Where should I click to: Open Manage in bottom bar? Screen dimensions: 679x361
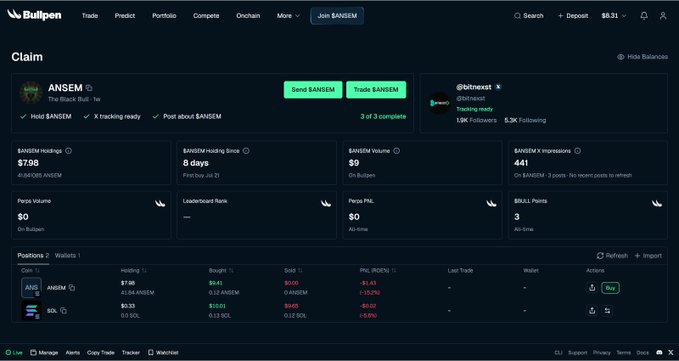pos(44,353)
